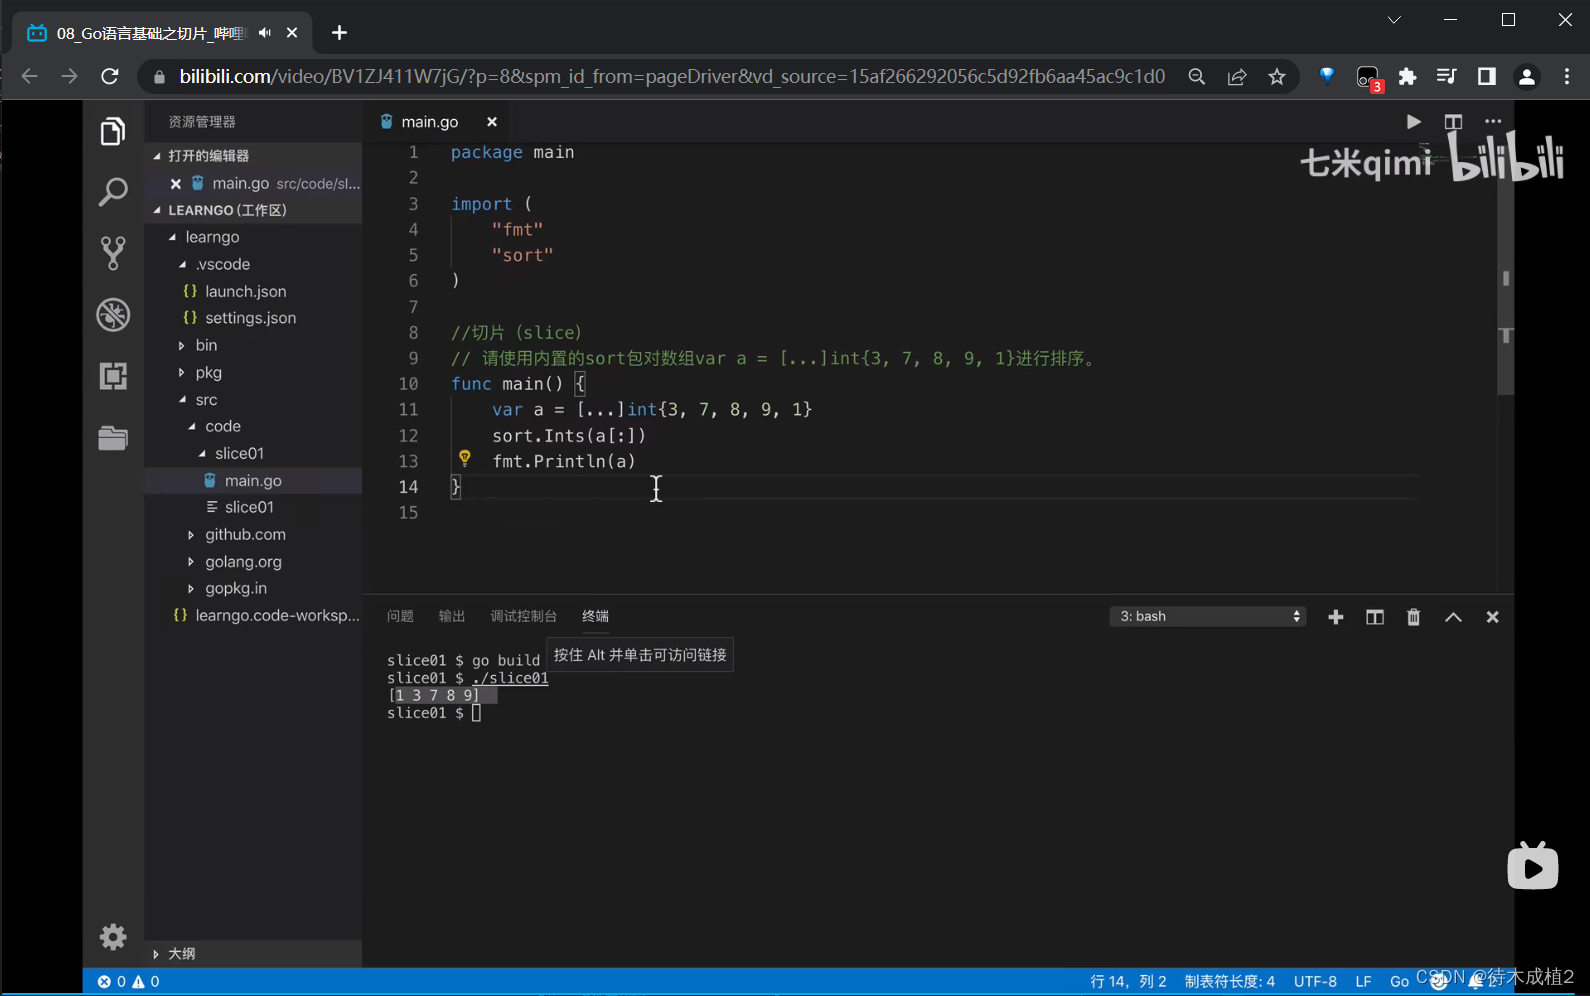Switch to the 输出 panel tab

coord(452,616)
